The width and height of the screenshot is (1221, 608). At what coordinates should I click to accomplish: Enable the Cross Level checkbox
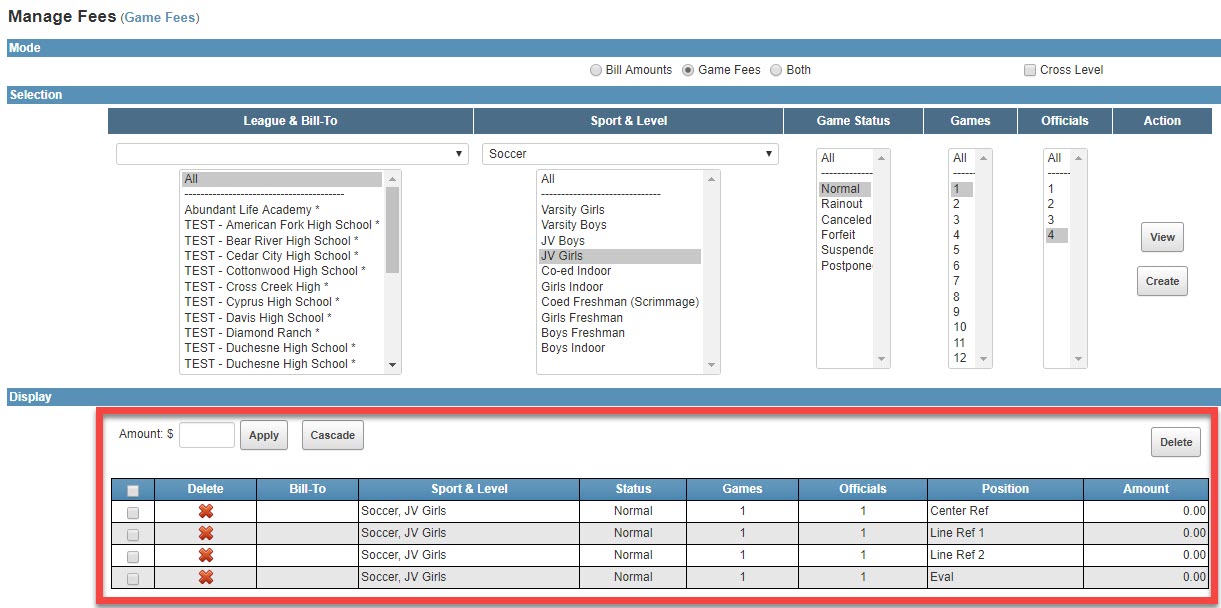tap(1030, 71)
